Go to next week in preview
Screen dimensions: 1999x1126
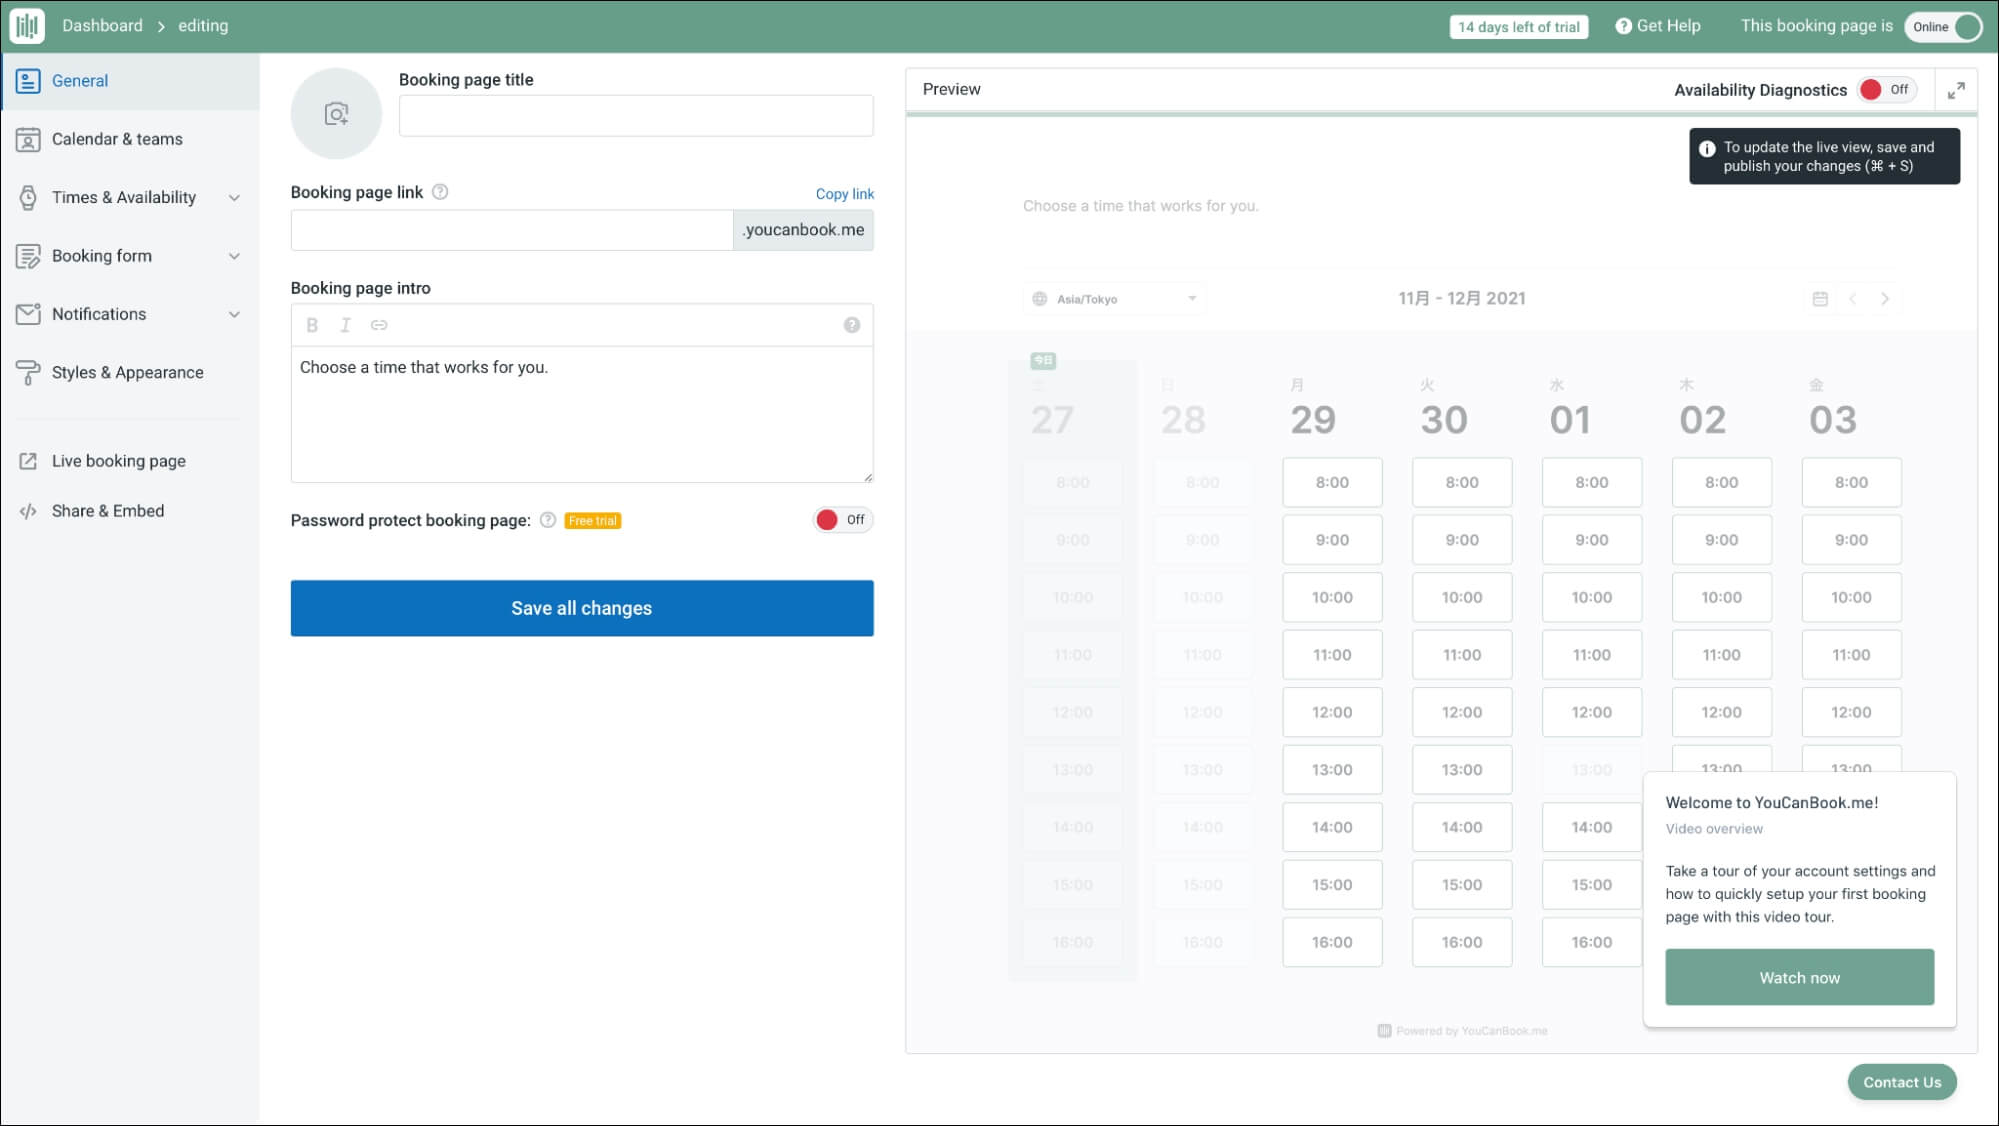1885,299
